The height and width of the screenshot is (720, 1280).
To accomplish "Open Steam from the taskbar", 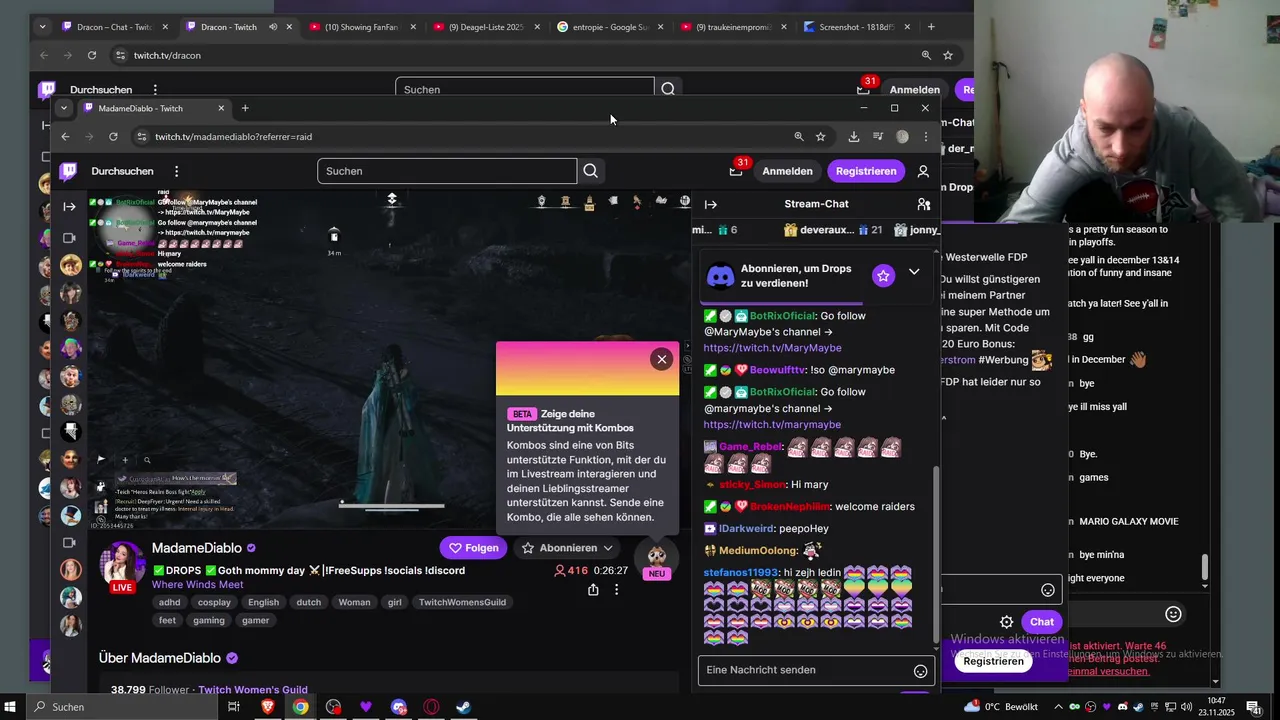I will [x=464, y=707].
